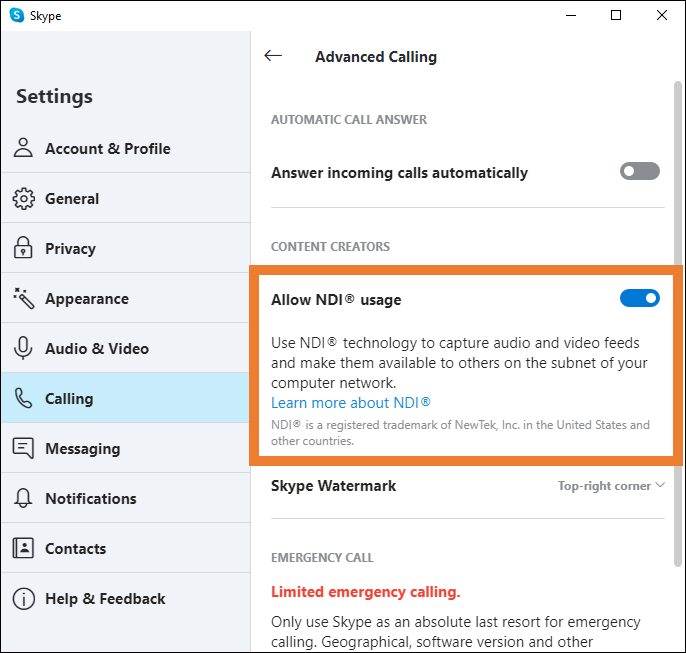Click the General gear icon
The image size is (686, 653).
click(x=23, y=199)
